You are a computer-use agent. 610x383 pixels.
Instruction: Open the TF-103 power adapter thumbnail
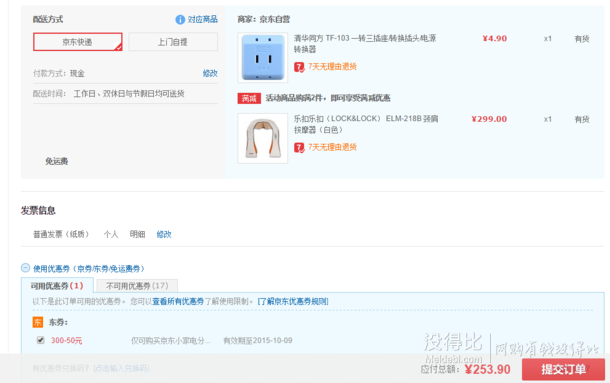pos(263,58)
